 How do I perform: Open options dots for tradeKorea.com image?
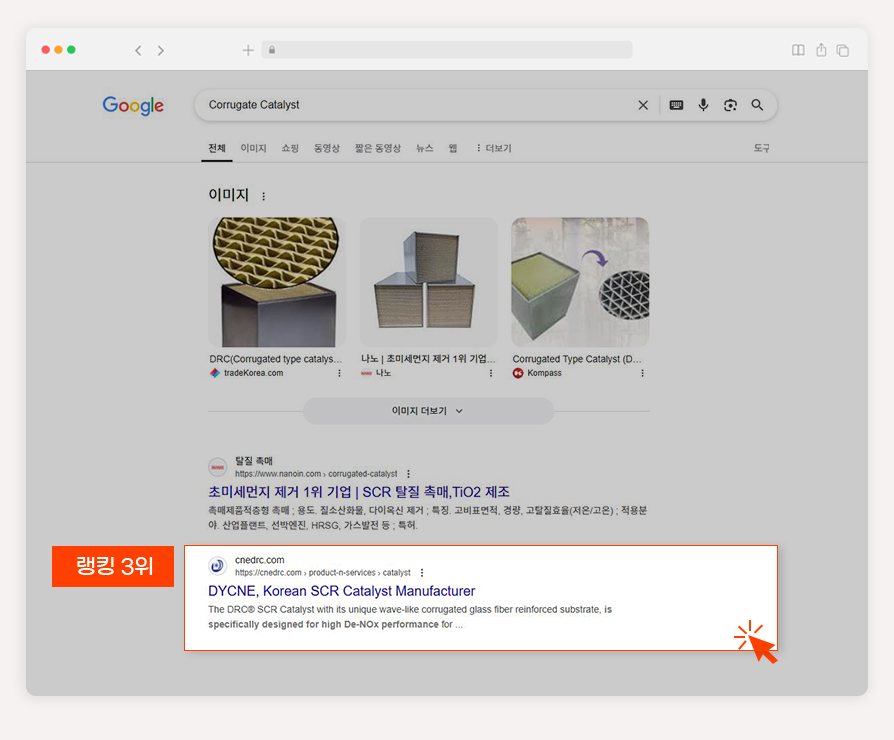(339, 373)
